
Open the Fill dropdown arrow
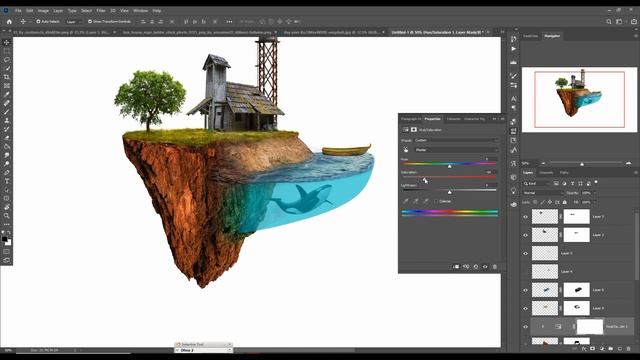tap(595, 202)
